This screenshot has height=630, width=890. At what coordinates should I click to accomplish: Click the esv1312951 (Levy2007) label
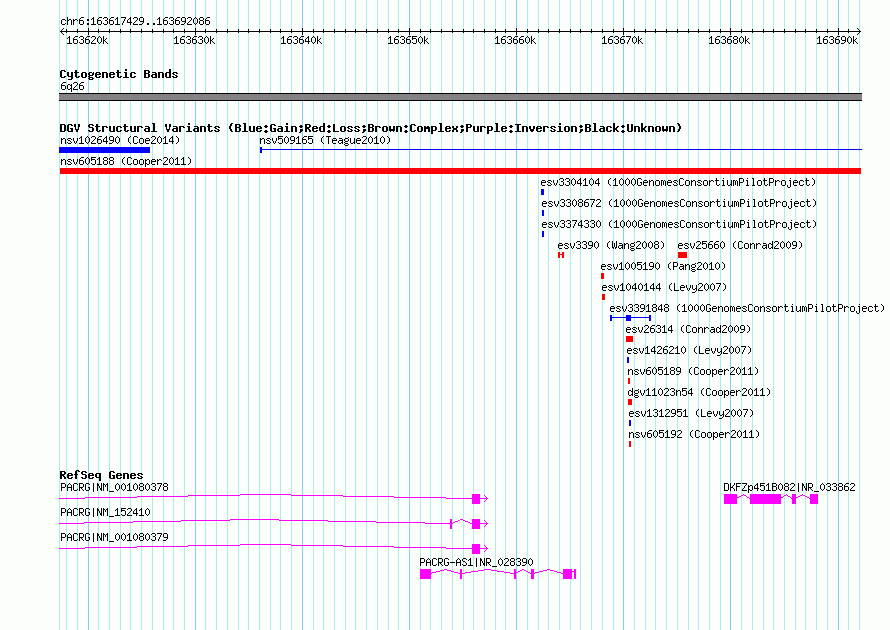point(691,413)
